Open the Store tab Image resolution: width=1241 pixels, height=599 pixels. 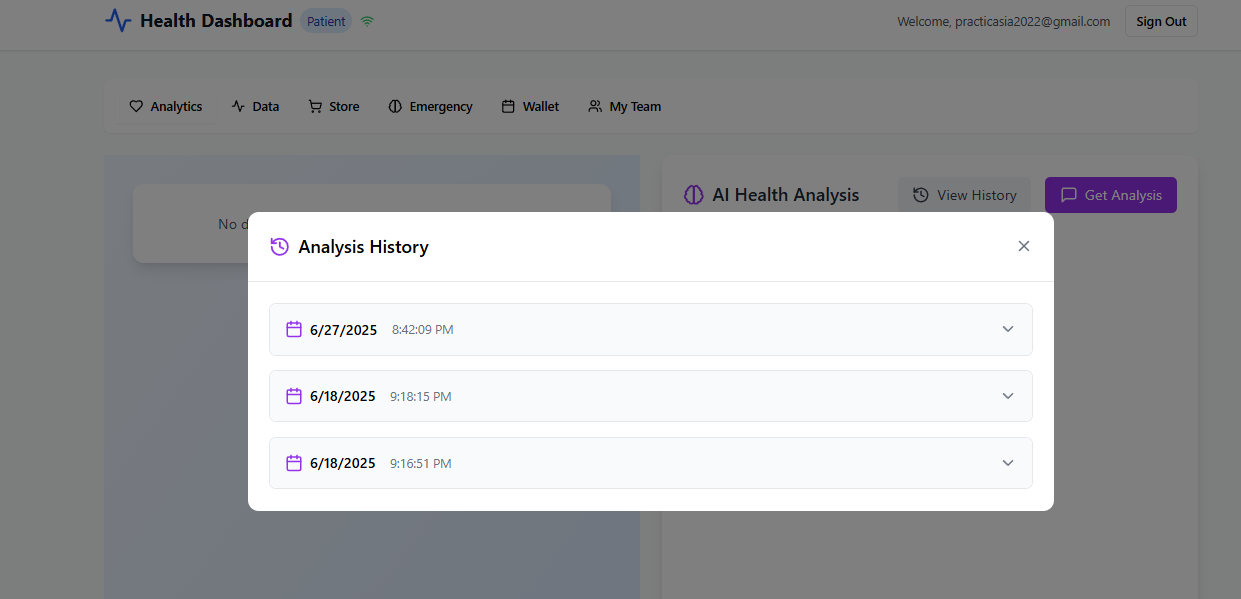[x=334, y=106]
